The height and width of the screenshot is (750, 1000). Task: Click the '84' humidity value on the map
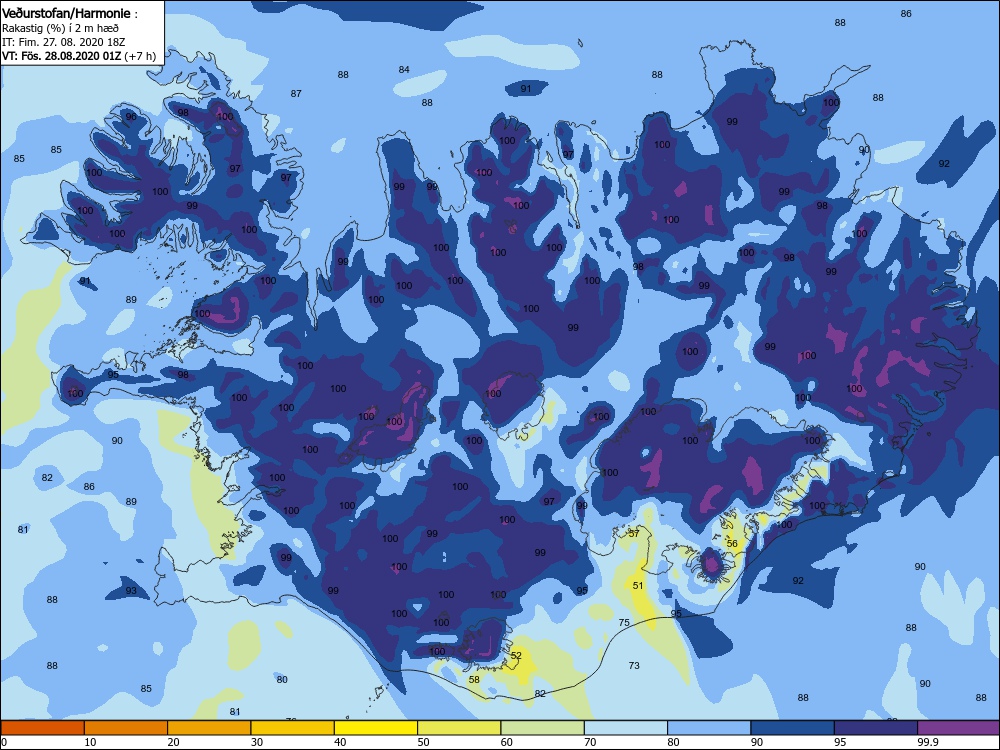tap(404, 70)
